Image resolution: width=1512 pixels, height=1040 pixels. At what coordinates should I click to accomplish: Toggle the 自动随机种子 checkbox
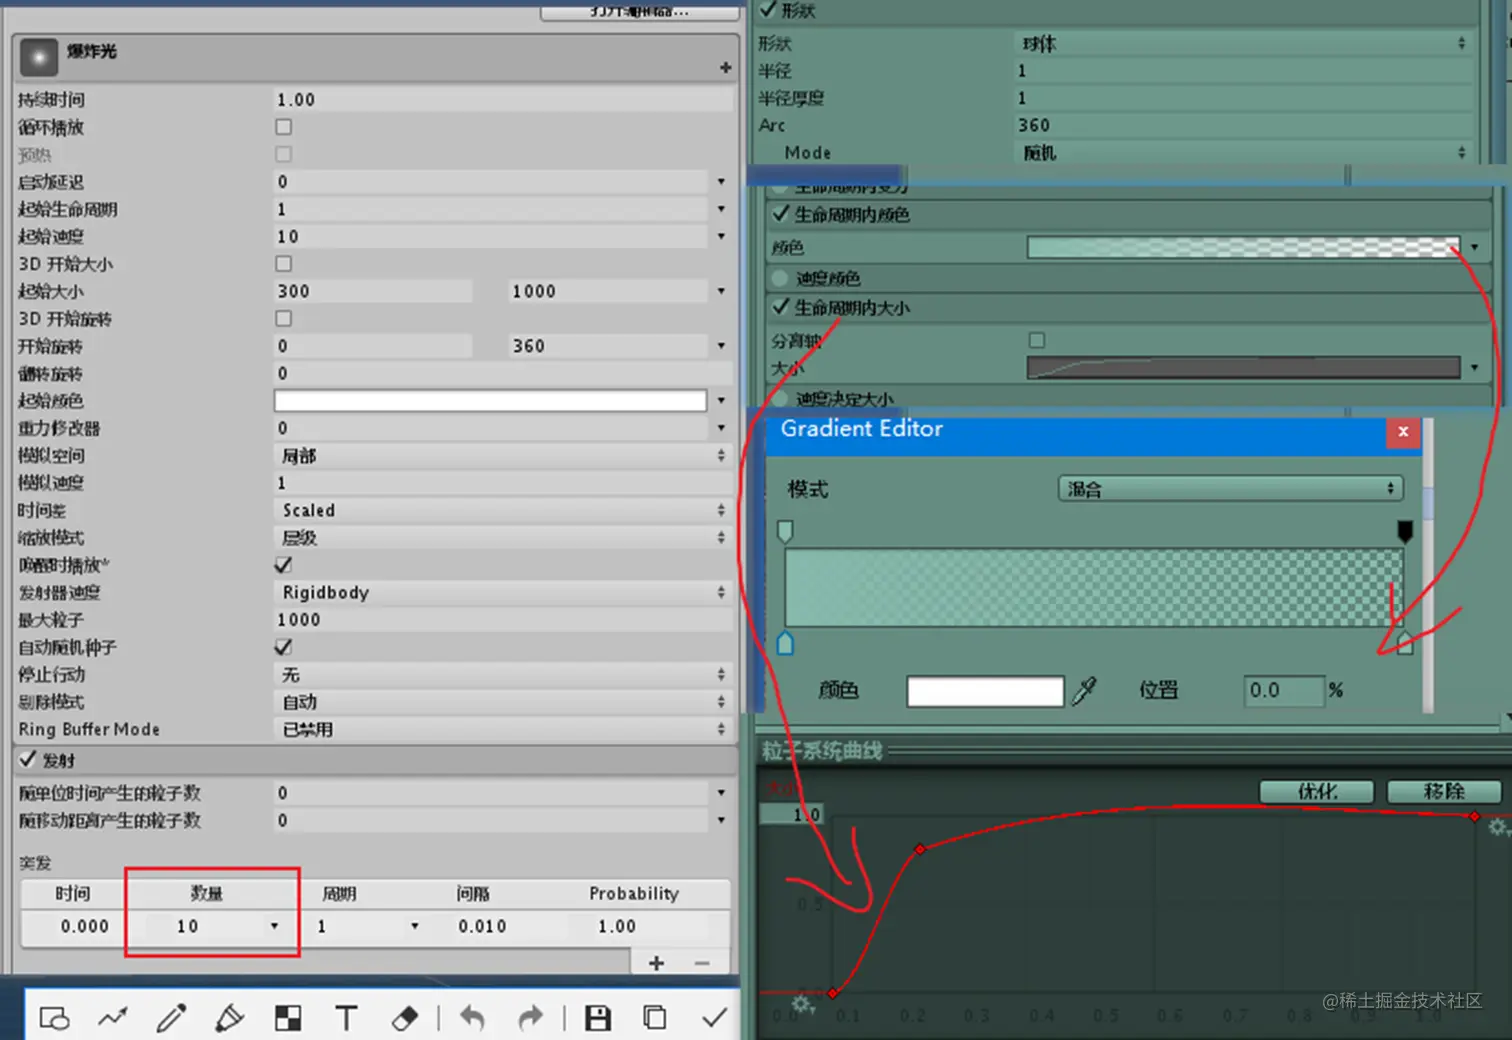click(284, 647)
